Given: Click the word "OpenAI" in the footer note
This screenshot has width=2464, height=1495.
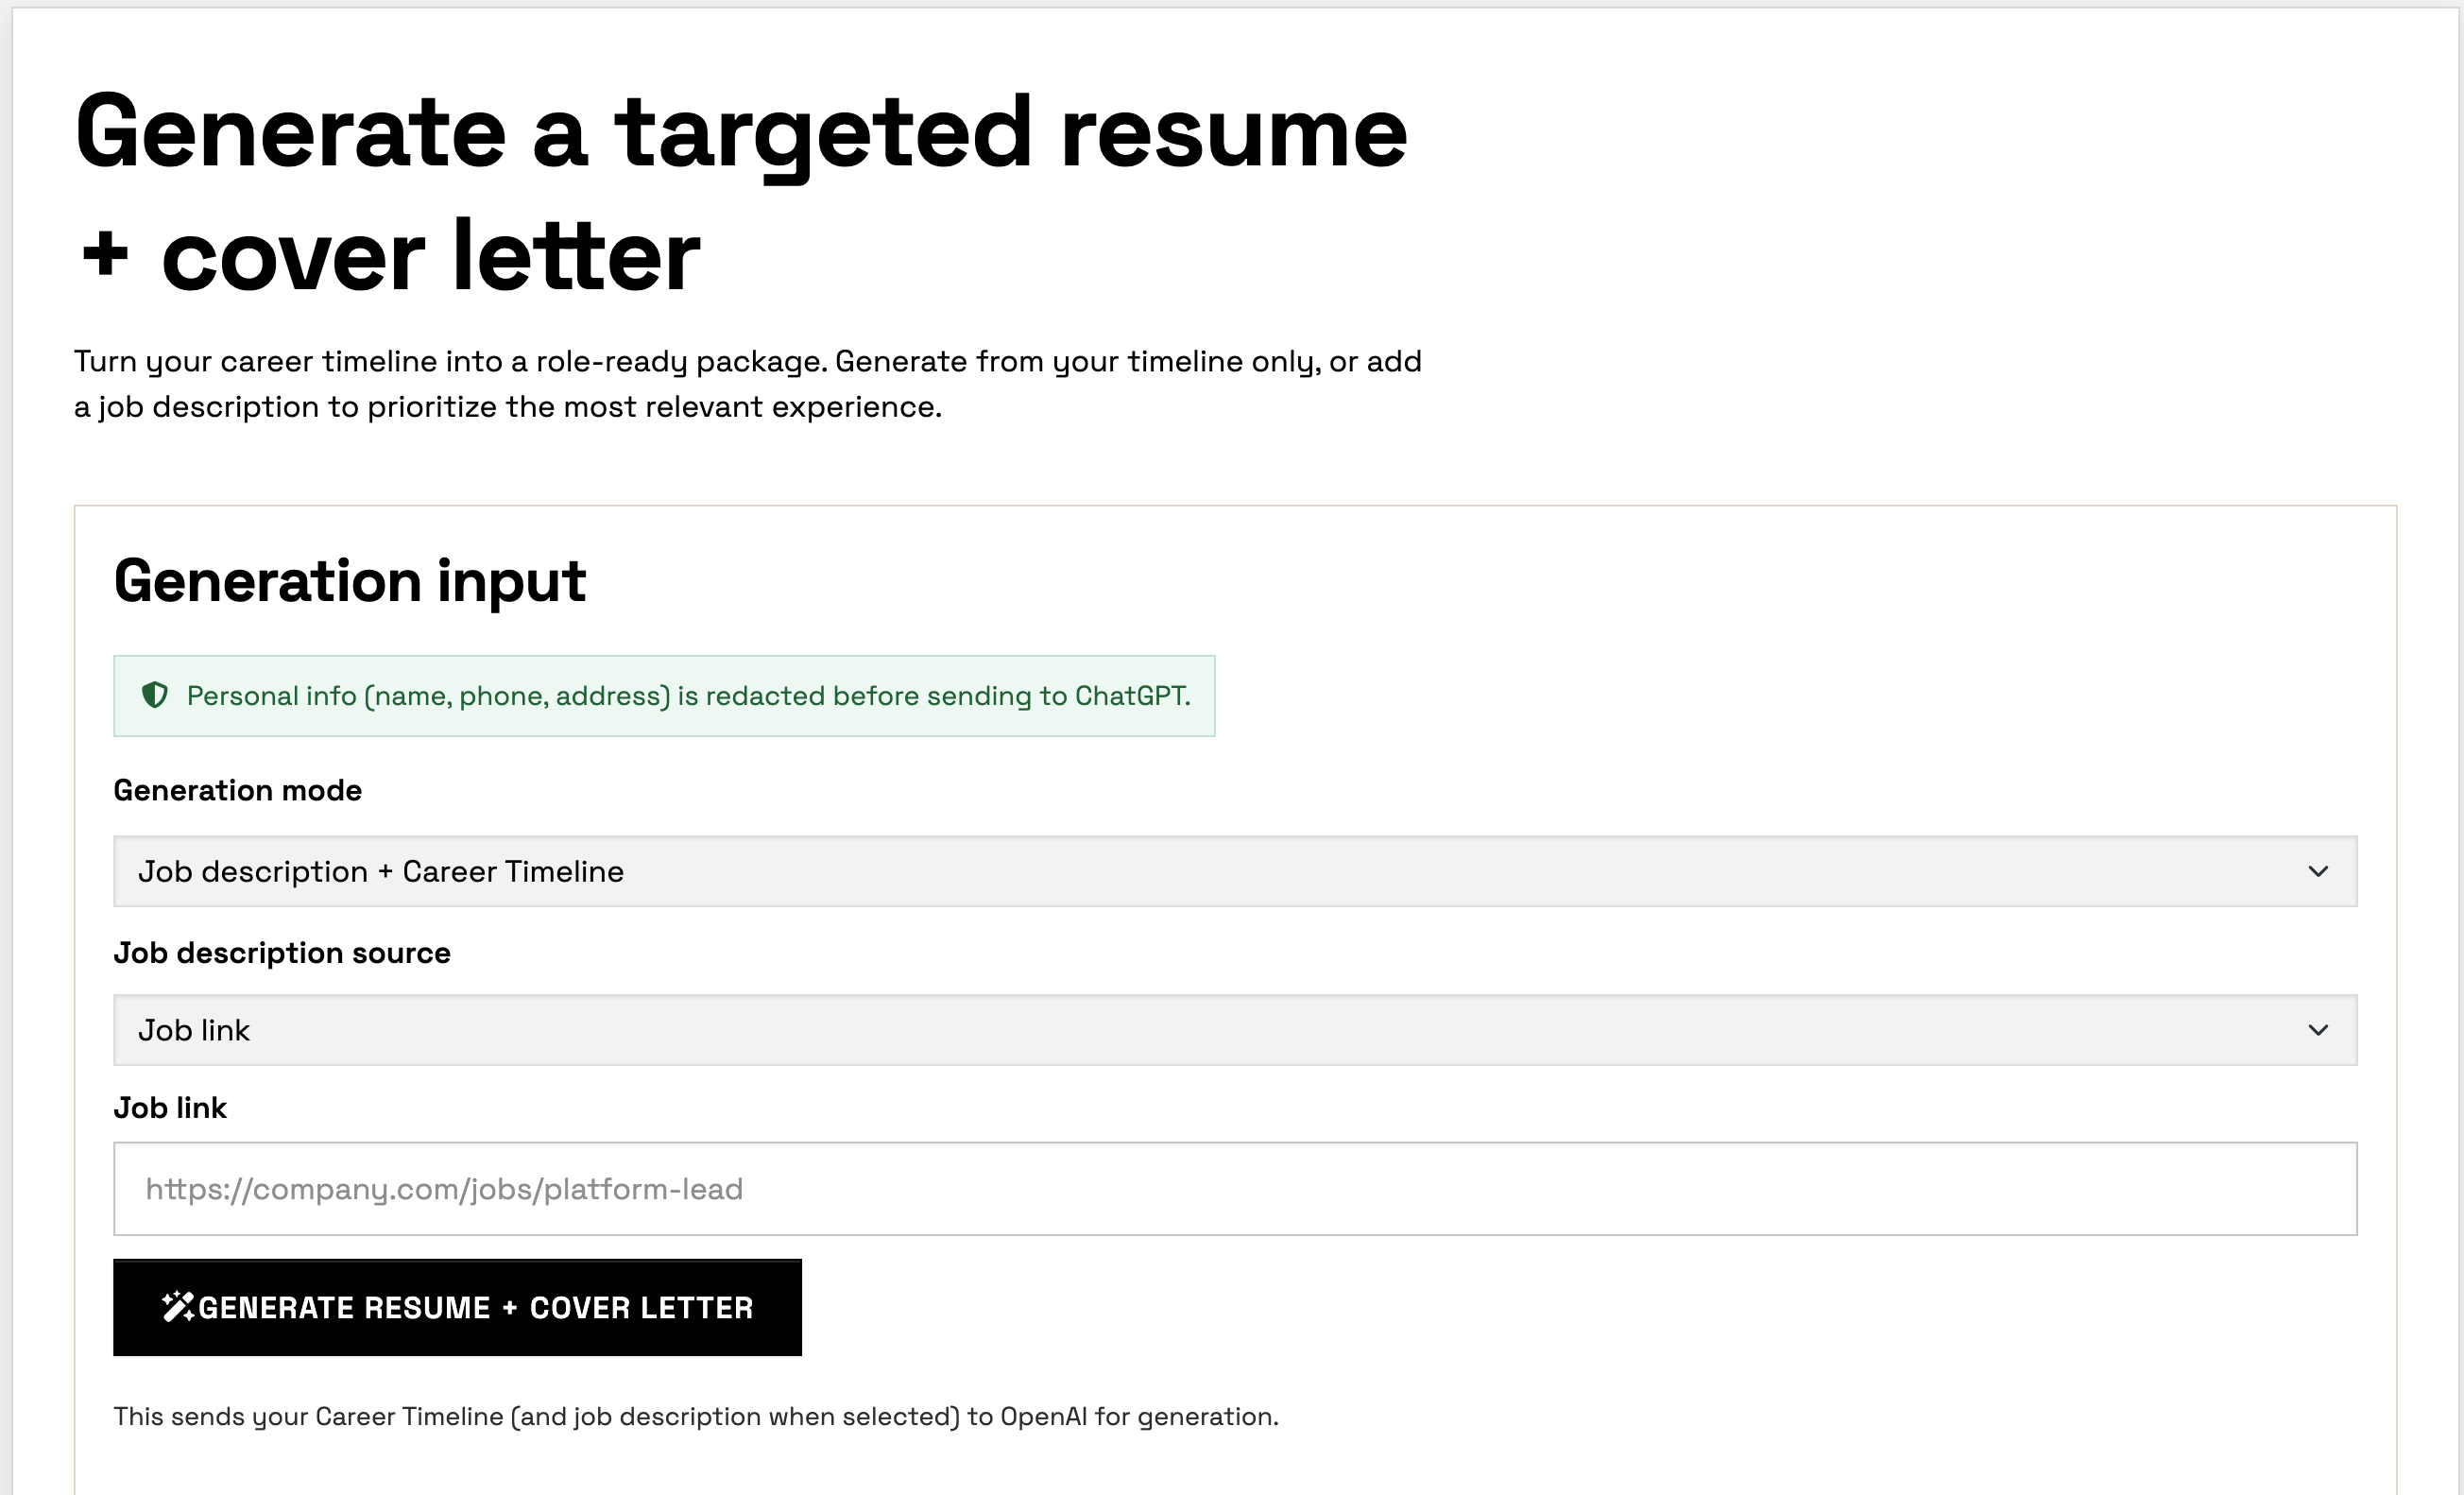Looking at the screenshot, I should click(1043, 1416).
